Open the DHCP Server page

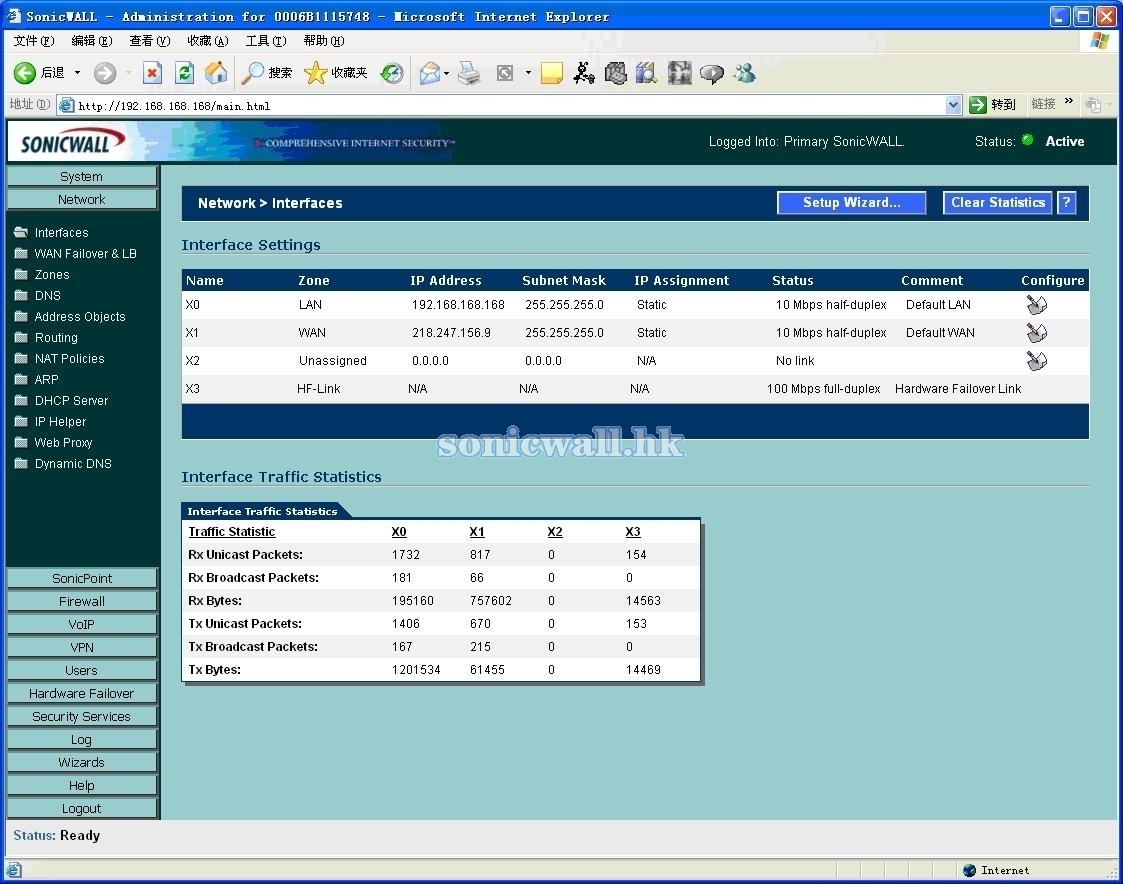click(72, 400)
